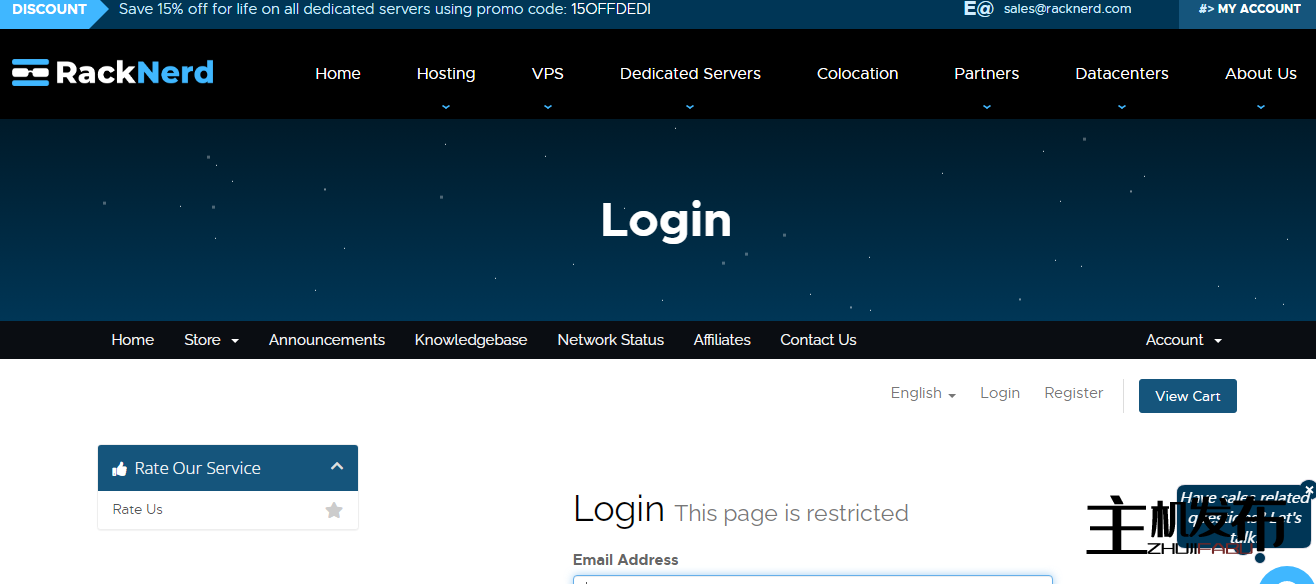
Task: Click the RackNerd logo
Action: 113,73
